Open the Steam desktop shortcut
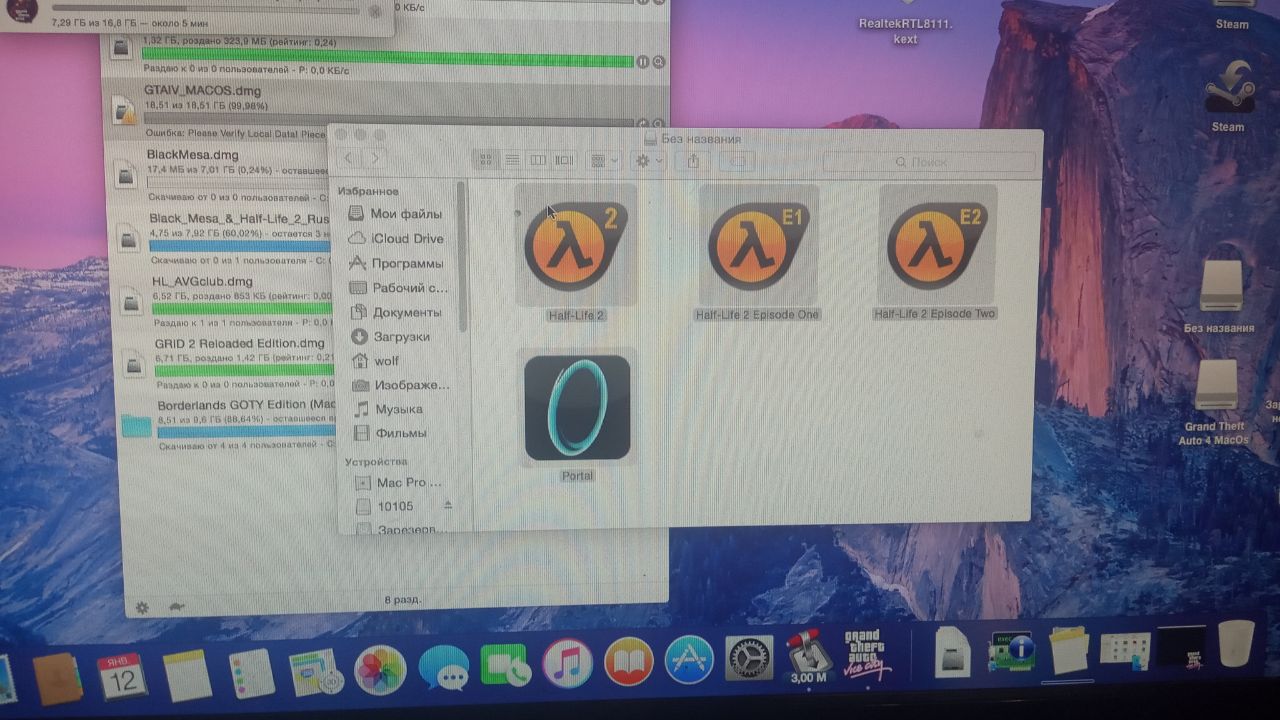Image resolution: width=1280 pixels, height=720 pixels. [x=1227, y=95]
